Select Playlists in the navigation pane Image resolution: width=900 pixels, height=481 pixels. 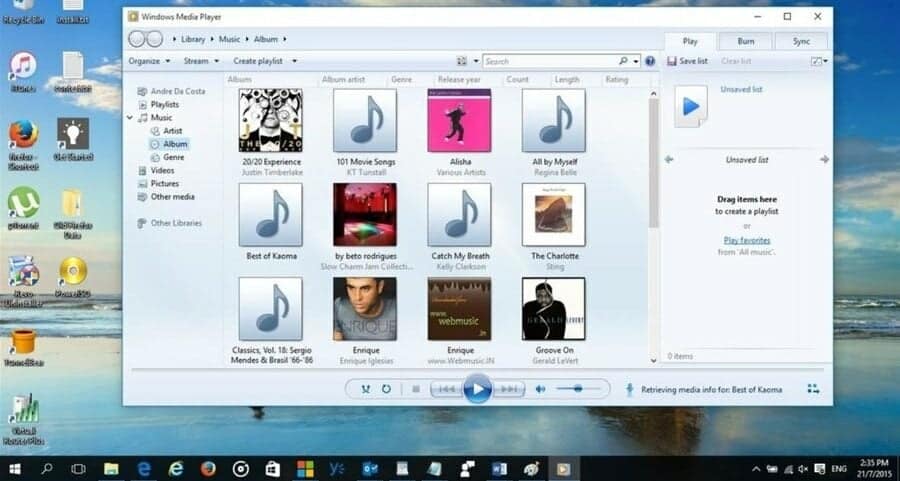164,104
